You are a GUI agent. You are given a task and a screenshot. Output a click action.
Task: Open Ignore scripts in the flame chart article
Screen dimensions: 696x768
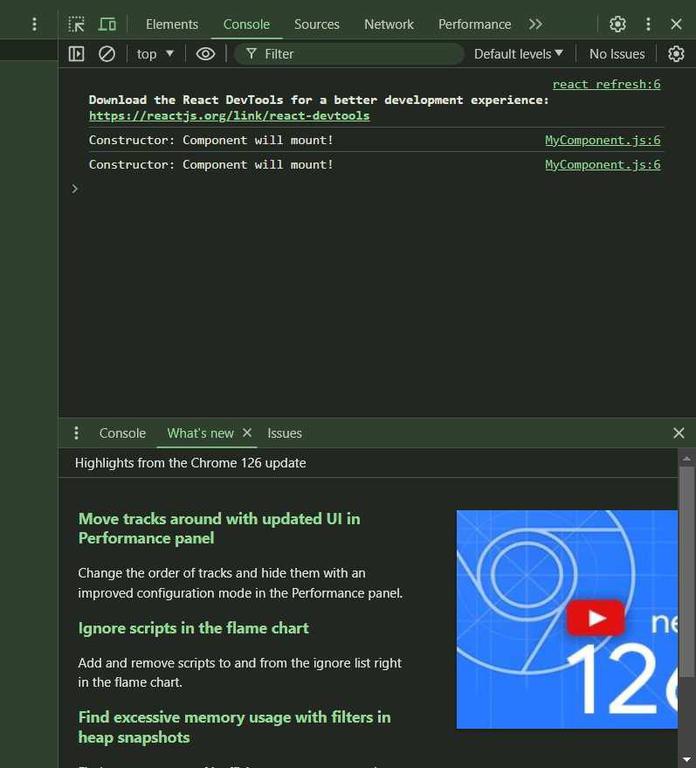[193, 628]
